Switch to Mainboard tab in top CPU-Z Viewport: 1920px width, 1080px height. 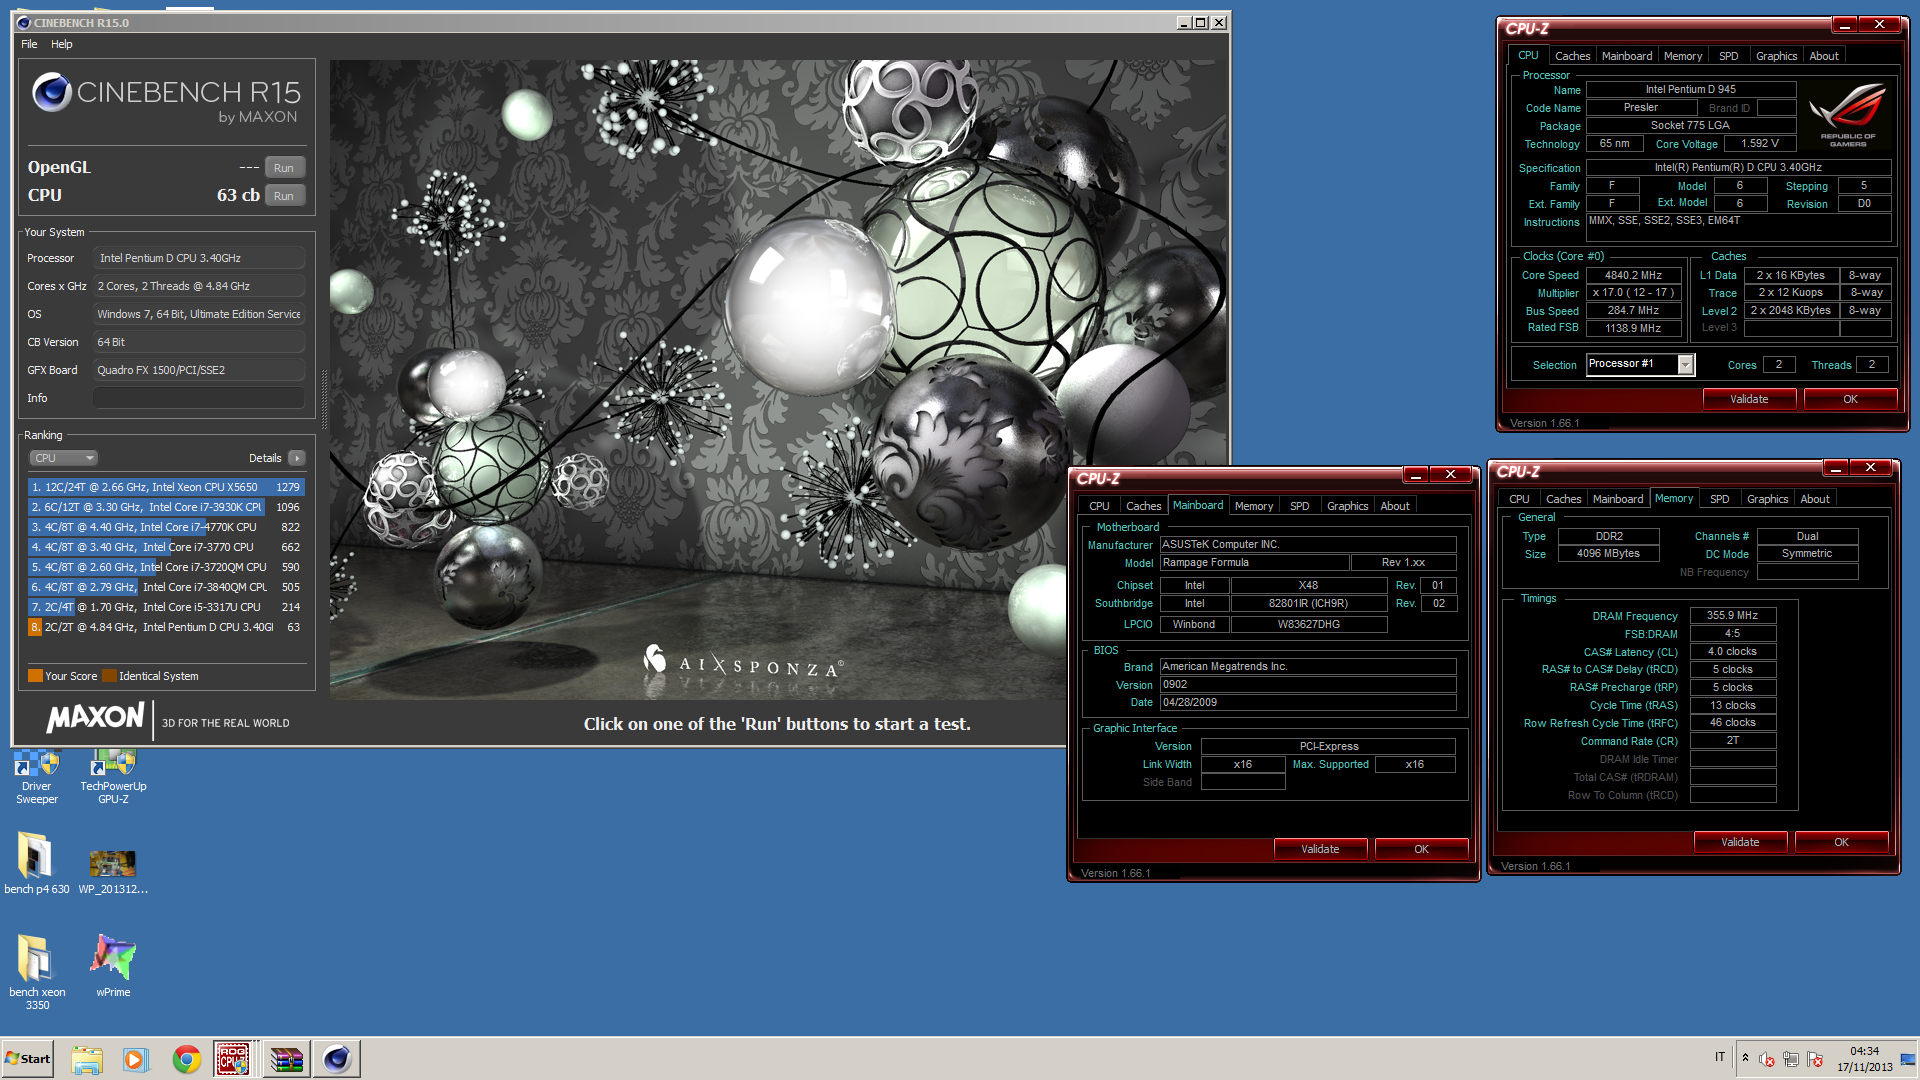[x=1627, y=56]
